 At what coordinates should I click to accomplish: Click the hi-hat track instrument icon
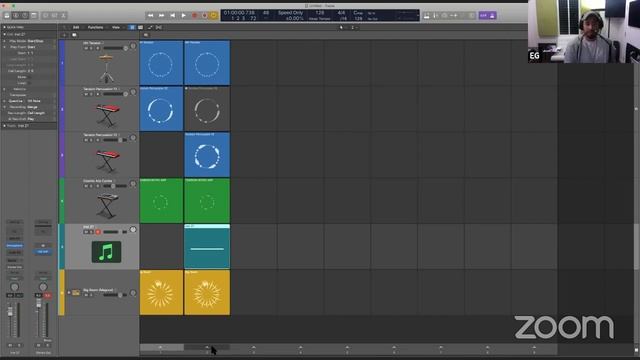coord(106,69)
